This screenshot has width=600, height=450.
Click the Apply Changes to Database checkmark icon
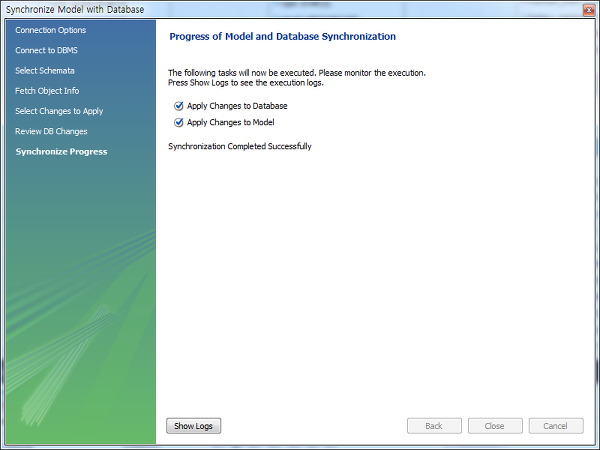click(179, 106)
